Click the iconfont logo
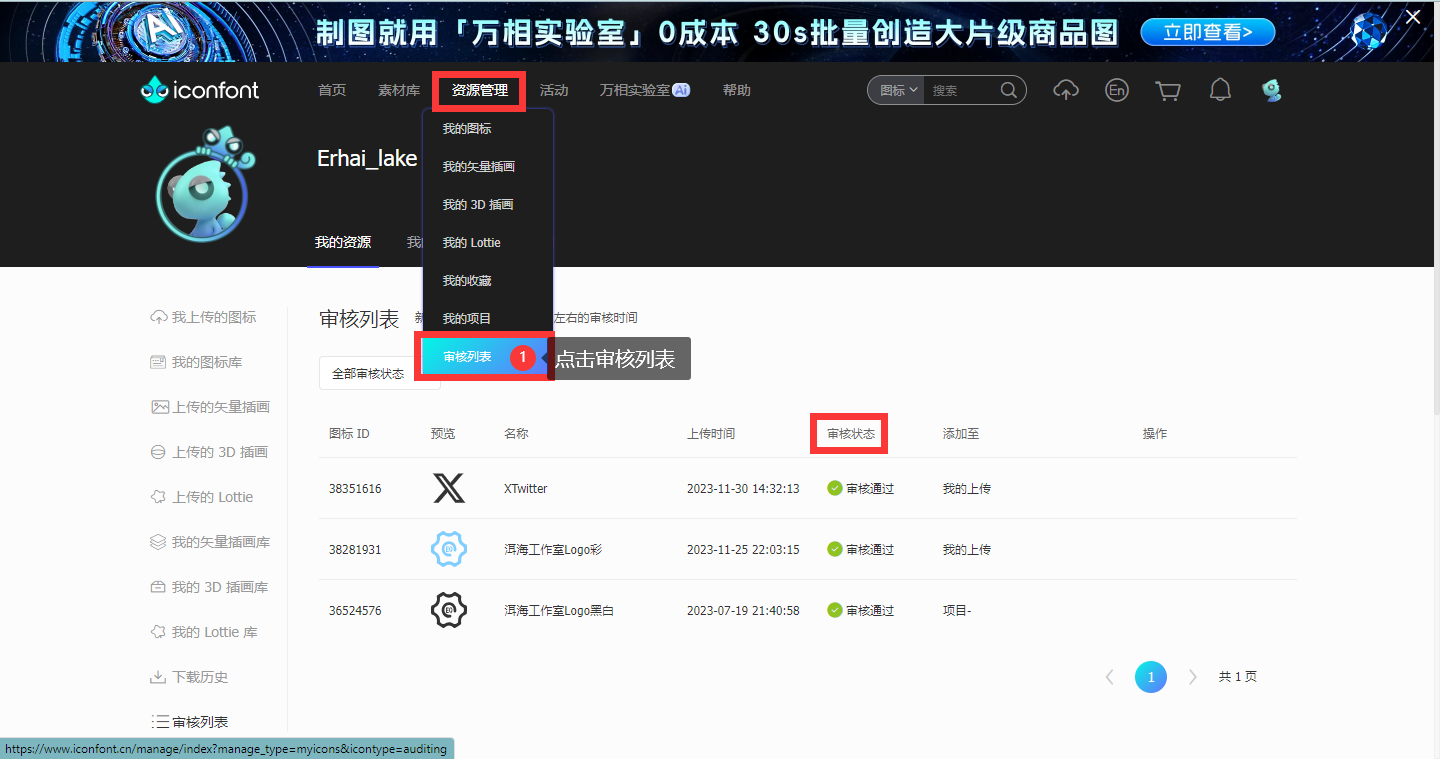 (200, 90)
